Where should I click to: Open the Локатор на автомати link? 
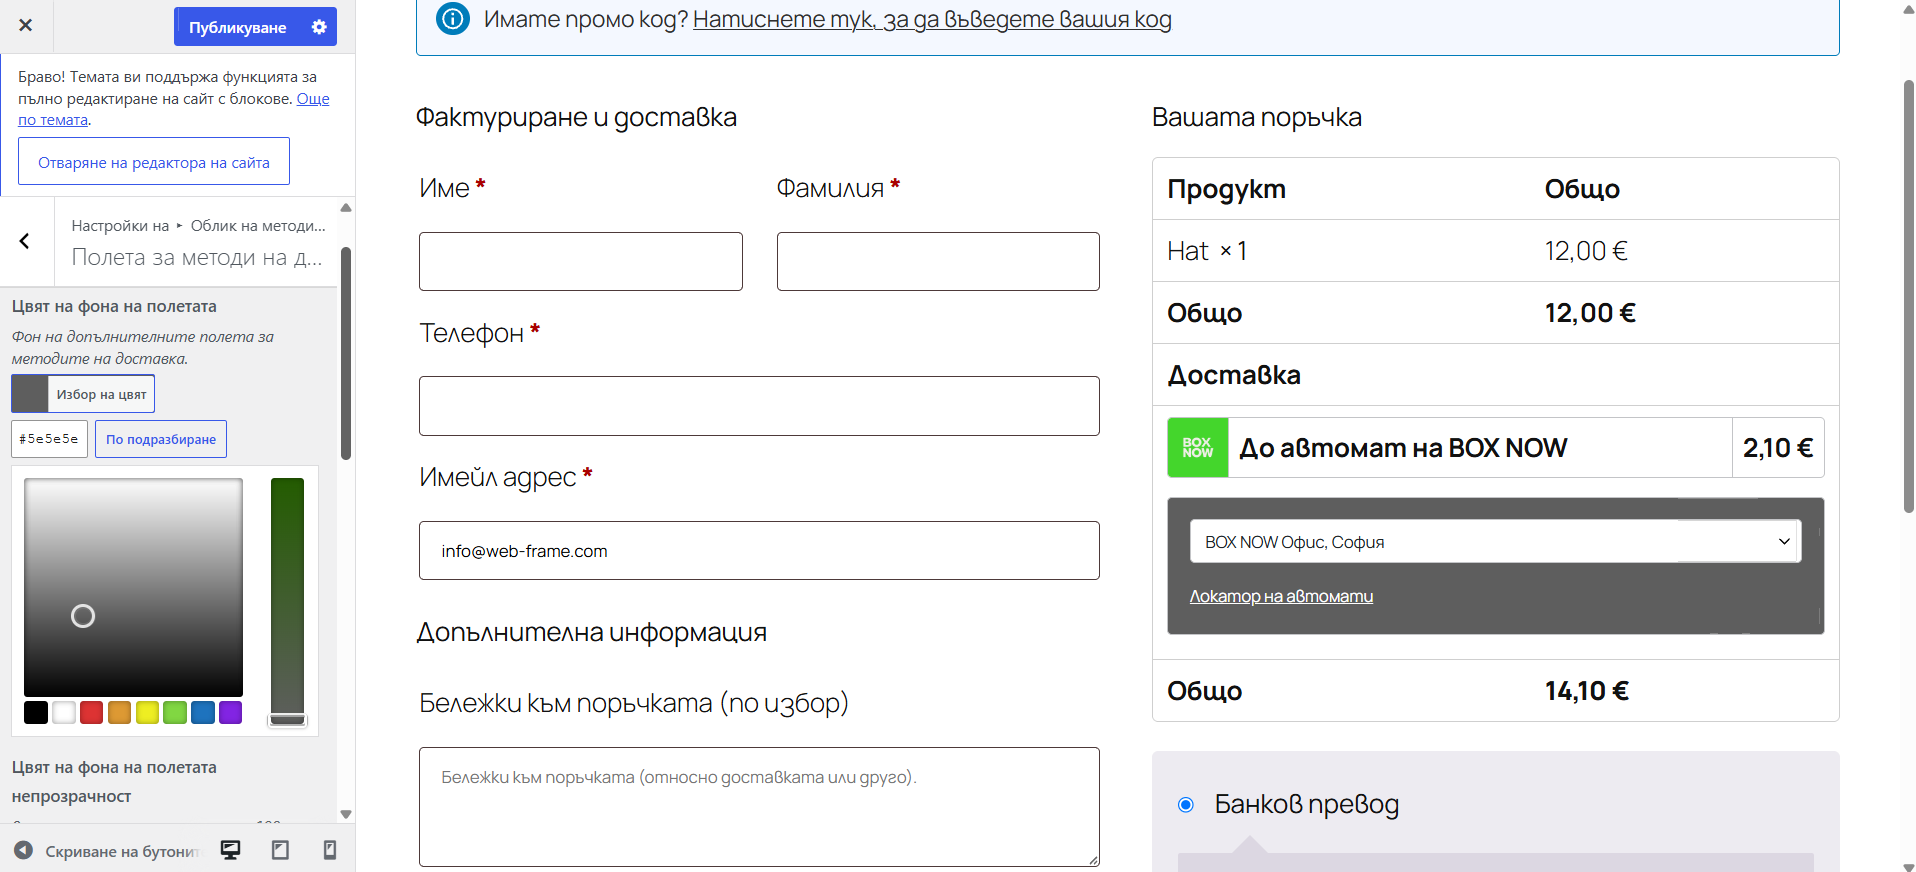(1281, 596)
